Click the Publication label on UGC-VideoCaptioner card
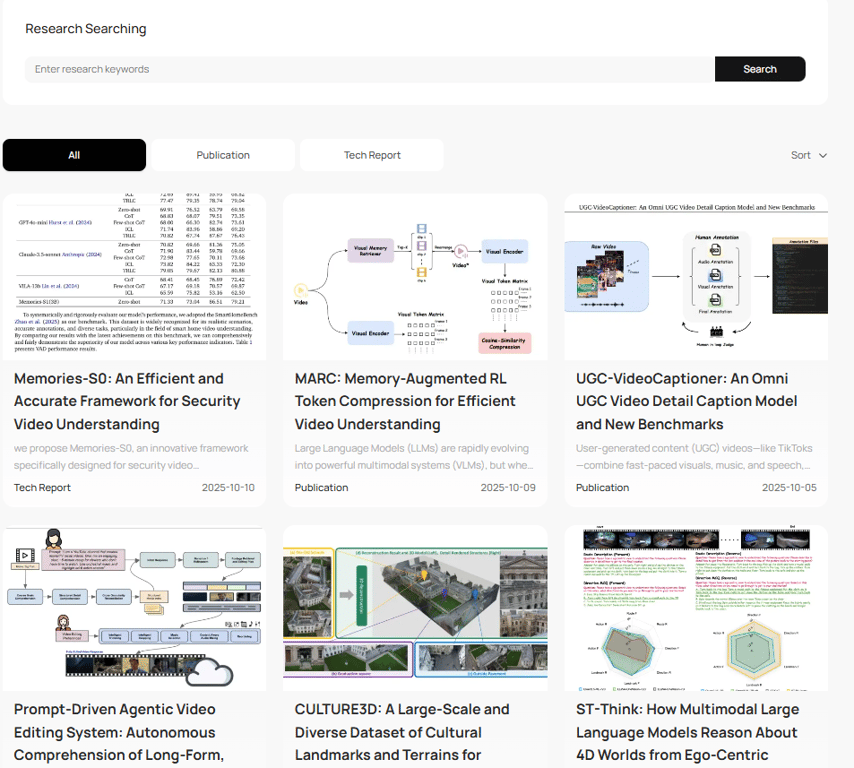854x768 pixels. 602,487
